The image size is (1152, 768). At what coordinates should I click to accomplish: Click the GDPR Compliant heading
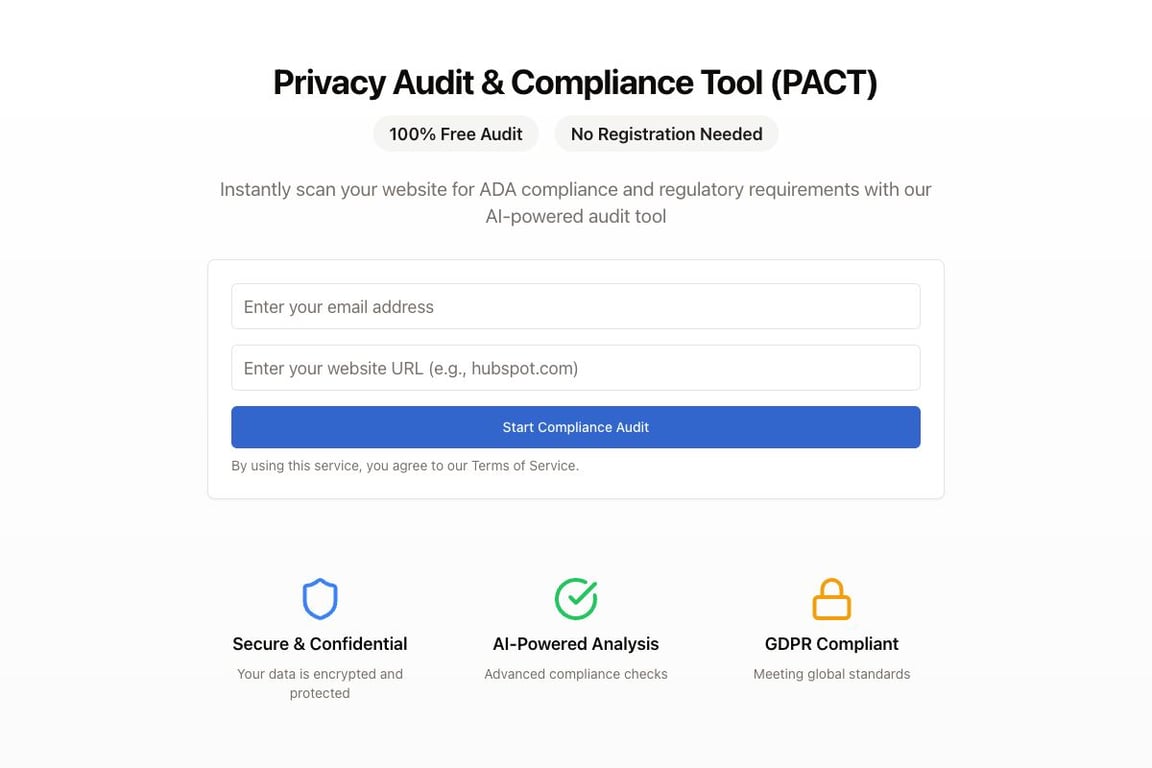[831, 644]
